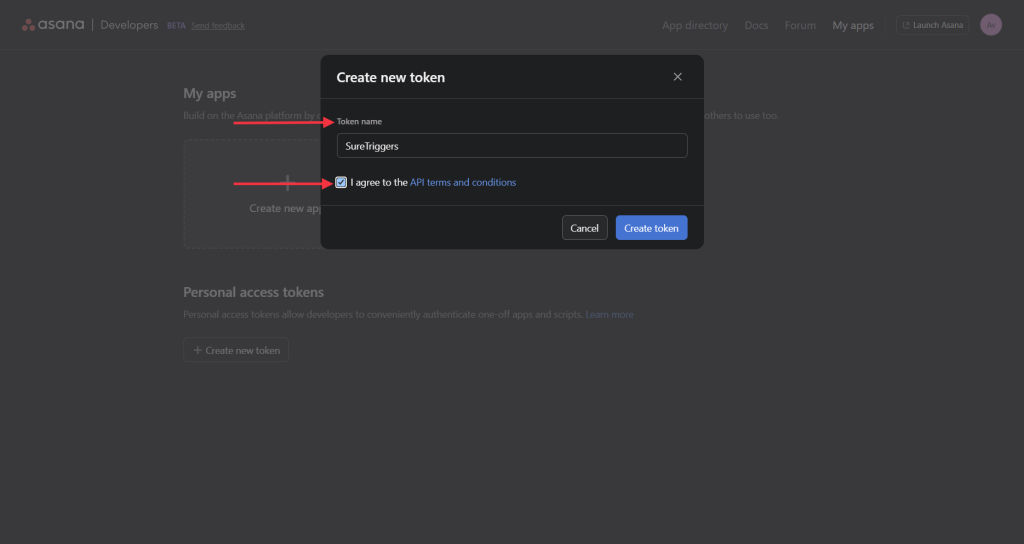Screen dimensions: 1024x544
Task: Click the BETA badge in header
Action: [x=176, y=26]
